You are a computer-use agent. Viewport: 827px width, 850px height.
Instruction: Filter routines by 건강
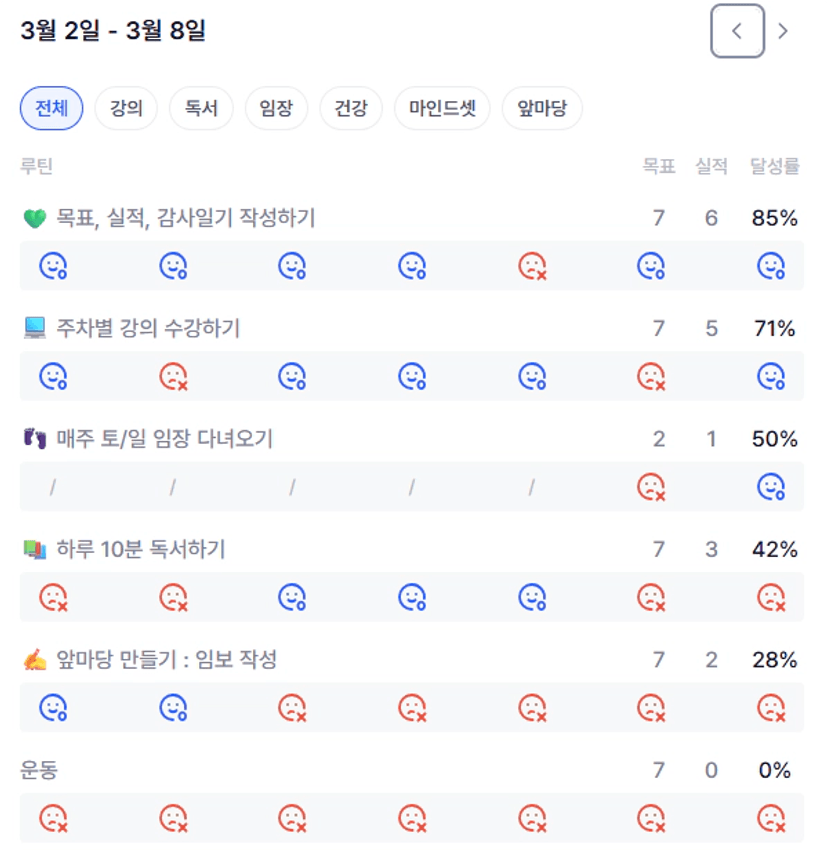pyautogui.click(x=351, y=109)
